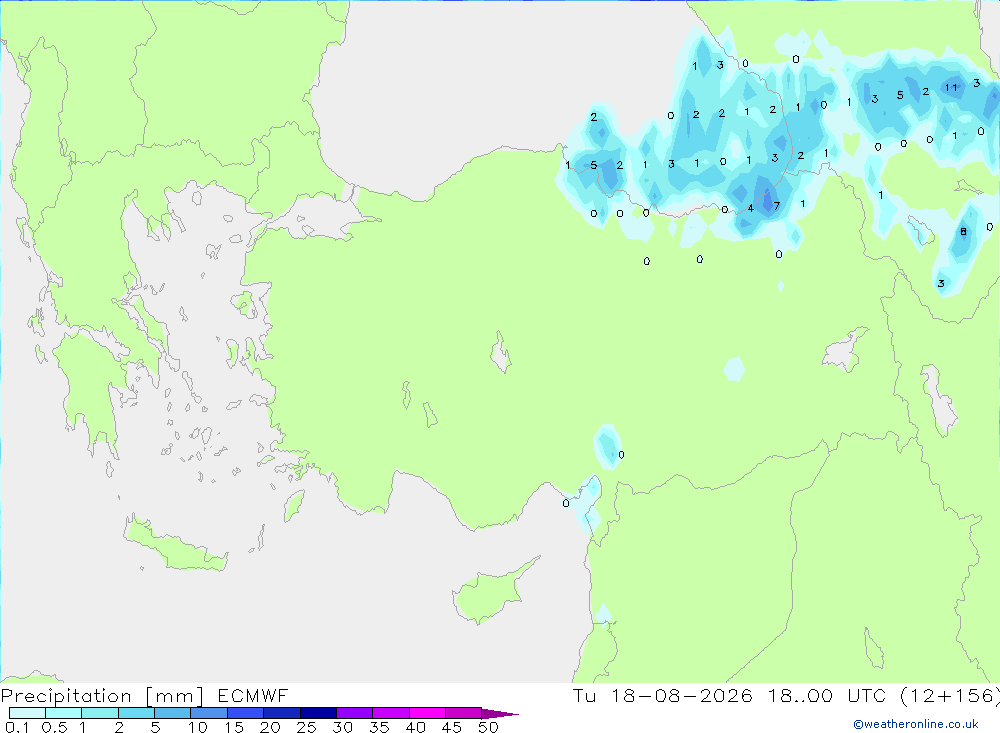
Task: Click the "25" legend scale label
Action: coord(306,727)
